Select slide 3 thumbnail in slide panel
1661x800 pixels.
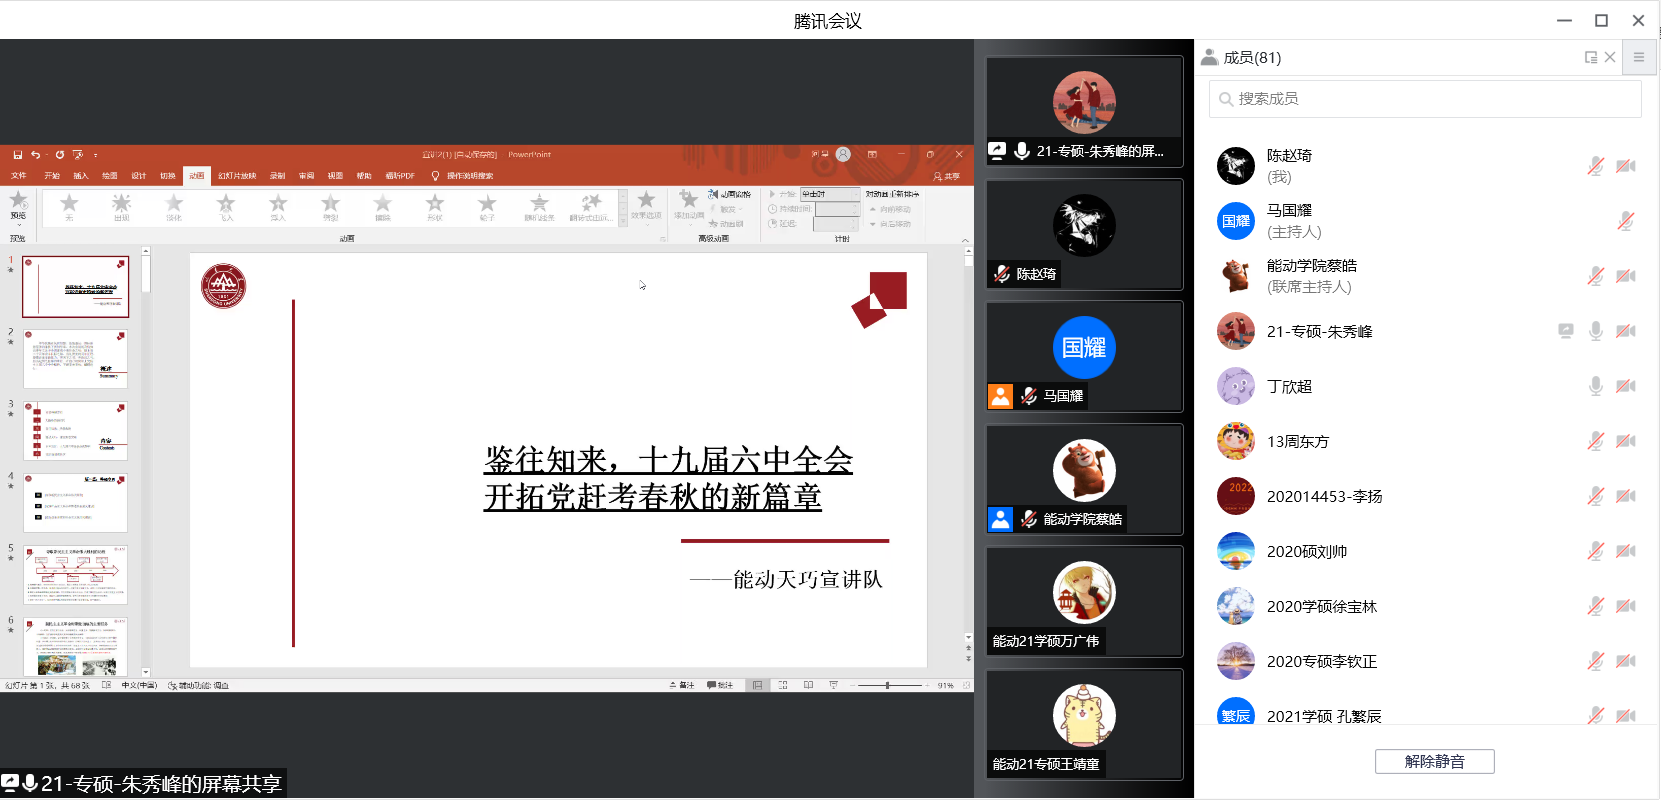76,431
